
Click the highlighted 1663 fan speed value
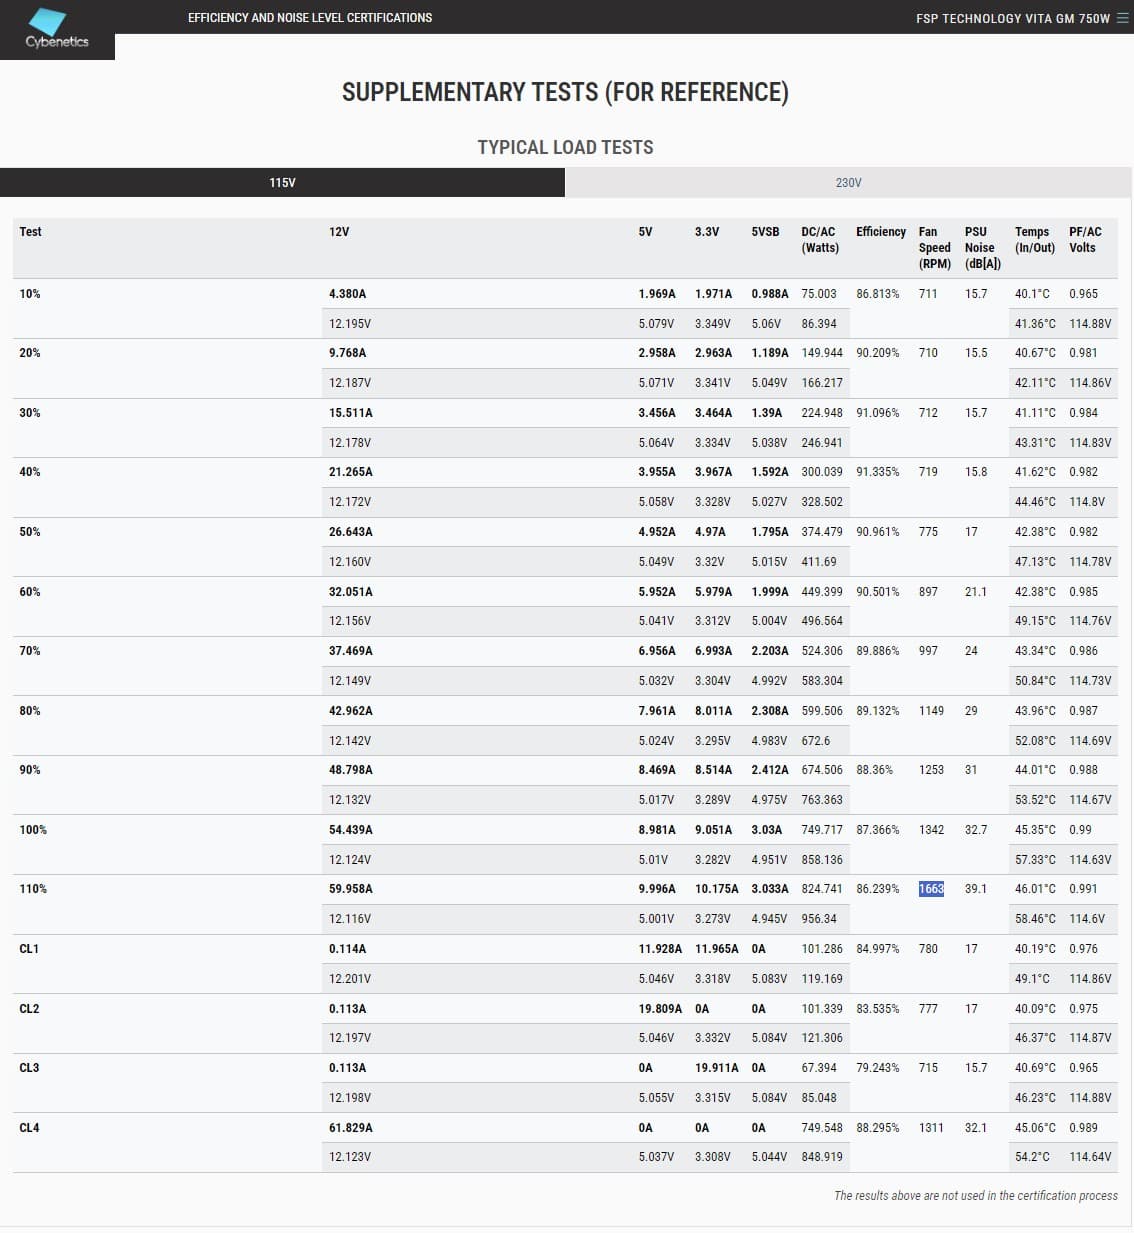click(x=931, y=889)
